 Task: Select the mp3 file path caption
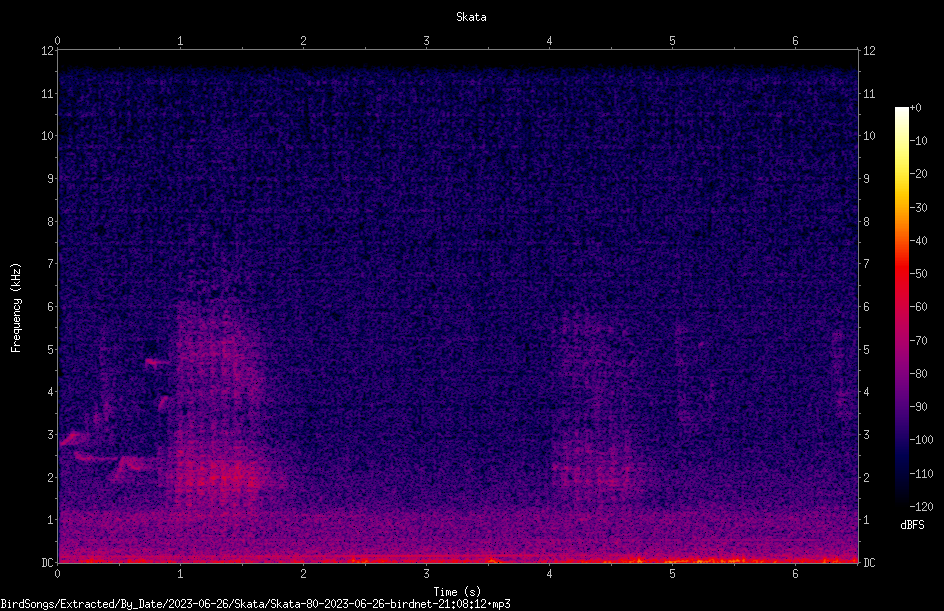[x=255, y=604]
